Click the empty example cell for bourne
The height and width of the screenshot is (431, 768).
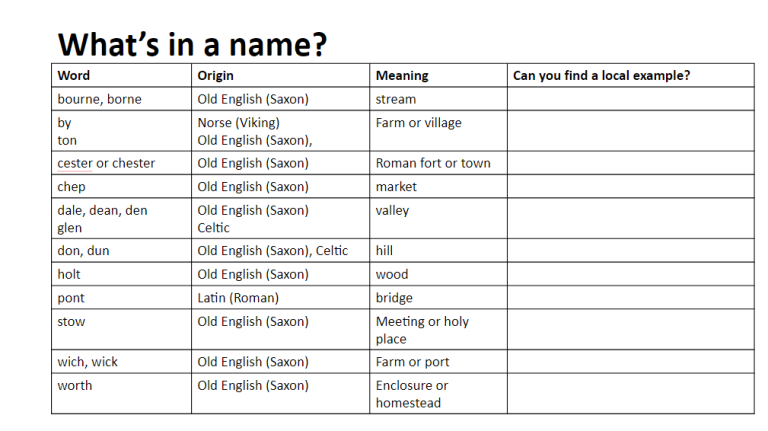pos(629,99)
